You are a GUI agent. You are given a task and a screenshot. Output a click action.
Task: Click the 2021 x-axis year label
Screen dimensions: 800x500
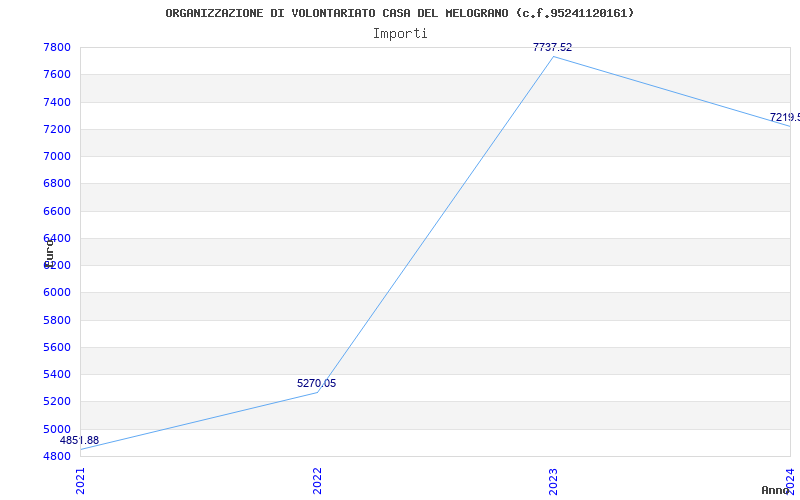80,481
